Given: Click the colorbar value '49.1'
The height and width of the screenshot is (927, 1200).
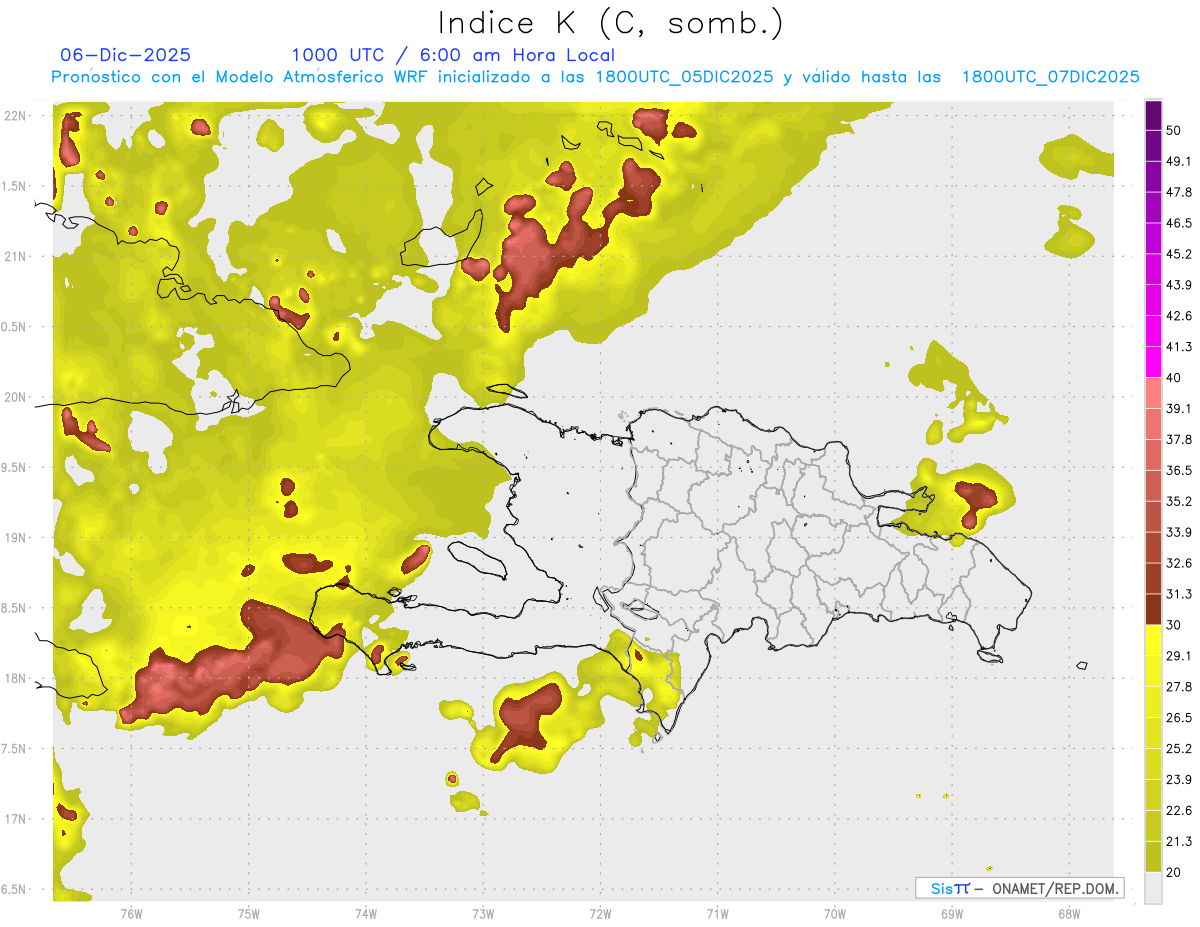Looking at the screenshot, I should pos(1179,161).
